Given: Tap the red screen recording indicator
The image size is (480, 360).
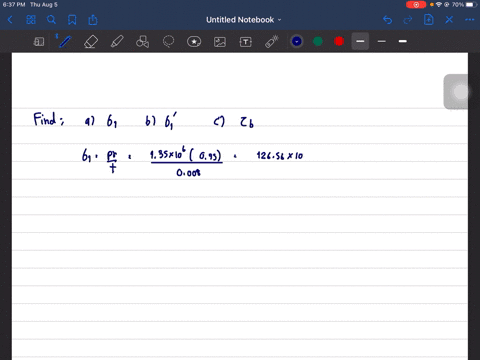Looking at the screenshot, I should point(416,5).
